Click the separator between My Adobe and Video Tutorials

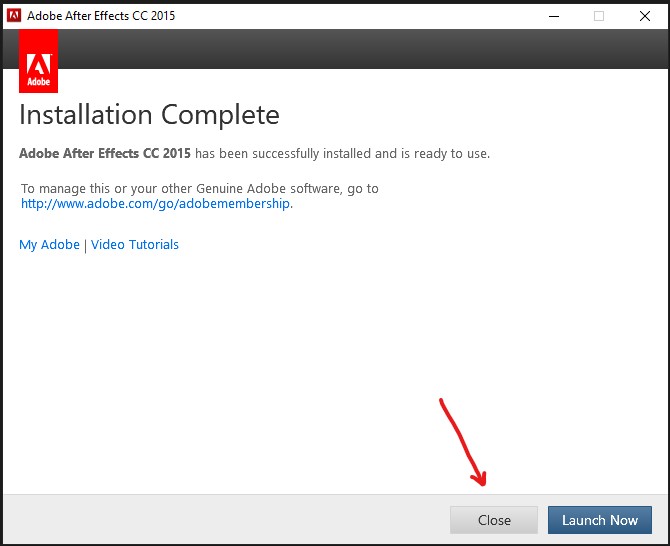[85, 244]
